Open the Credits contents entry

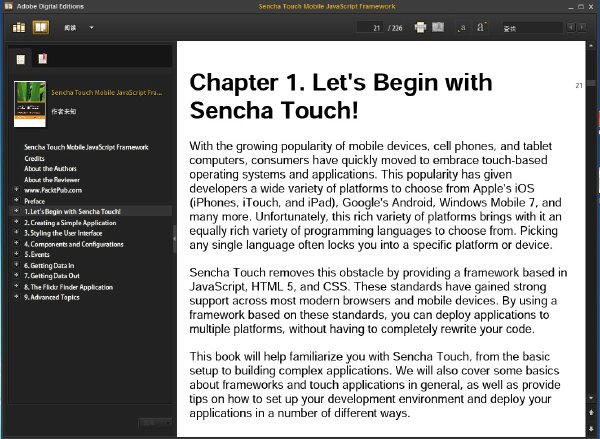34,158
